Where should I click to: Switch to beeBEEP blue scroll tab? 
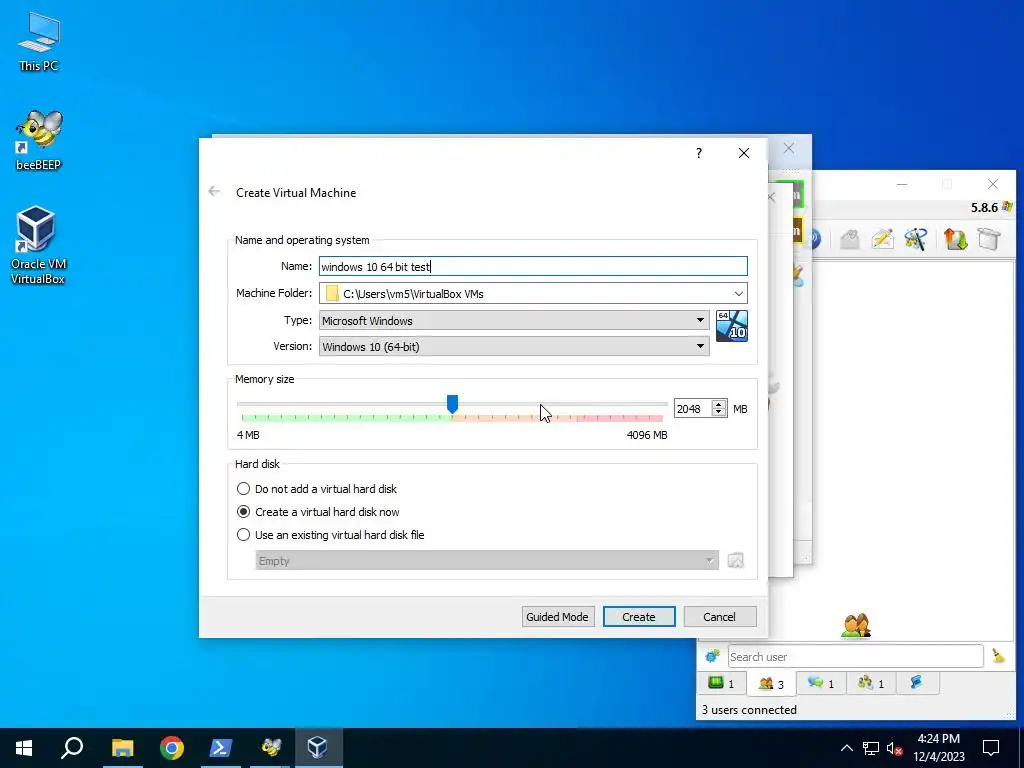pyautogui.click(x=917, y=682)
